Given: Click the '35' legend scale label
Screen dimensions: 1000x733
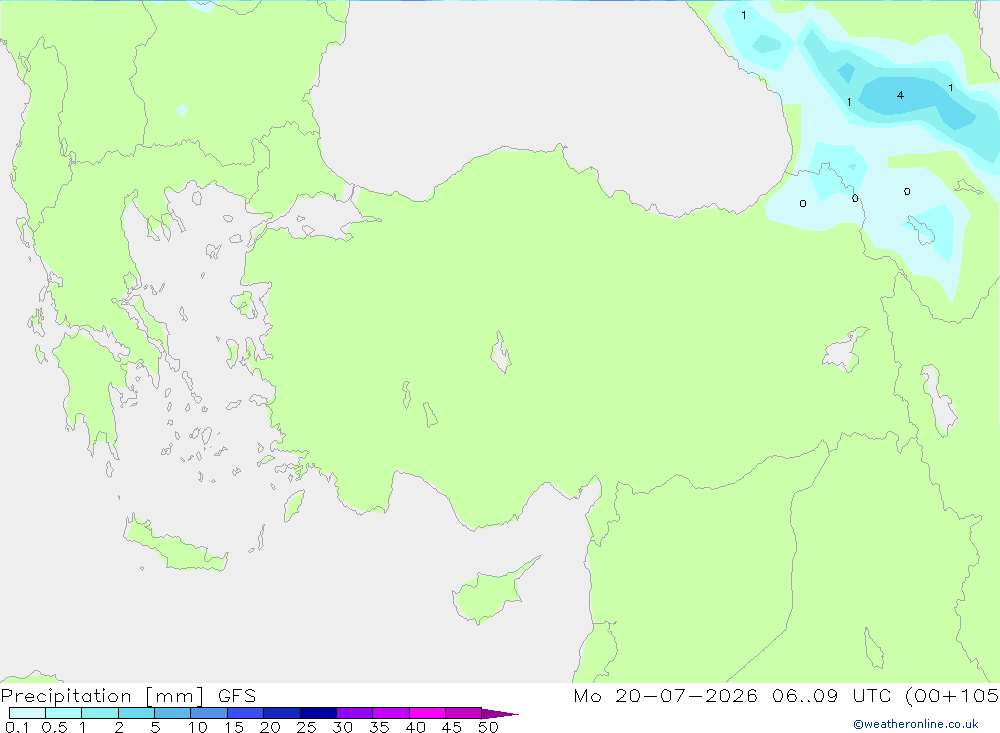Looking at the screenshot, I should click(379, 727).
